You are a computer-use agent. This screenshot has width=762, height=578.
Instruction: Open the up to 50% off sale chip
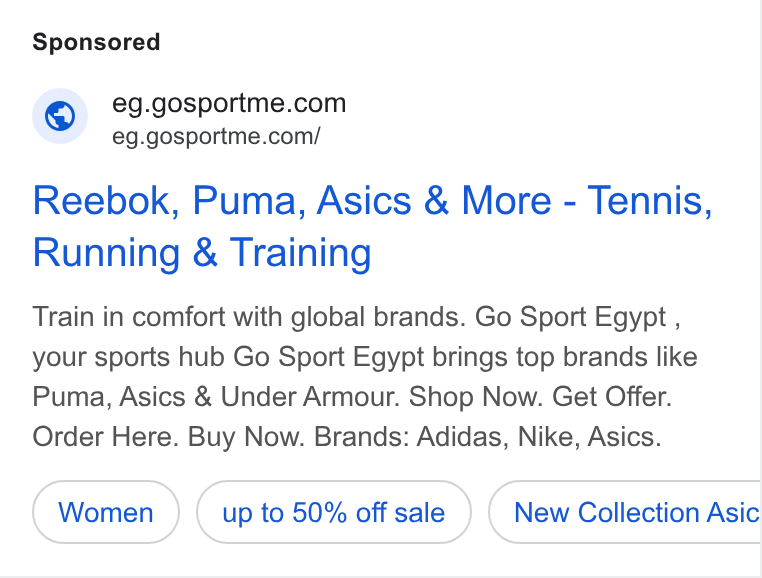[x=334, y=512]
